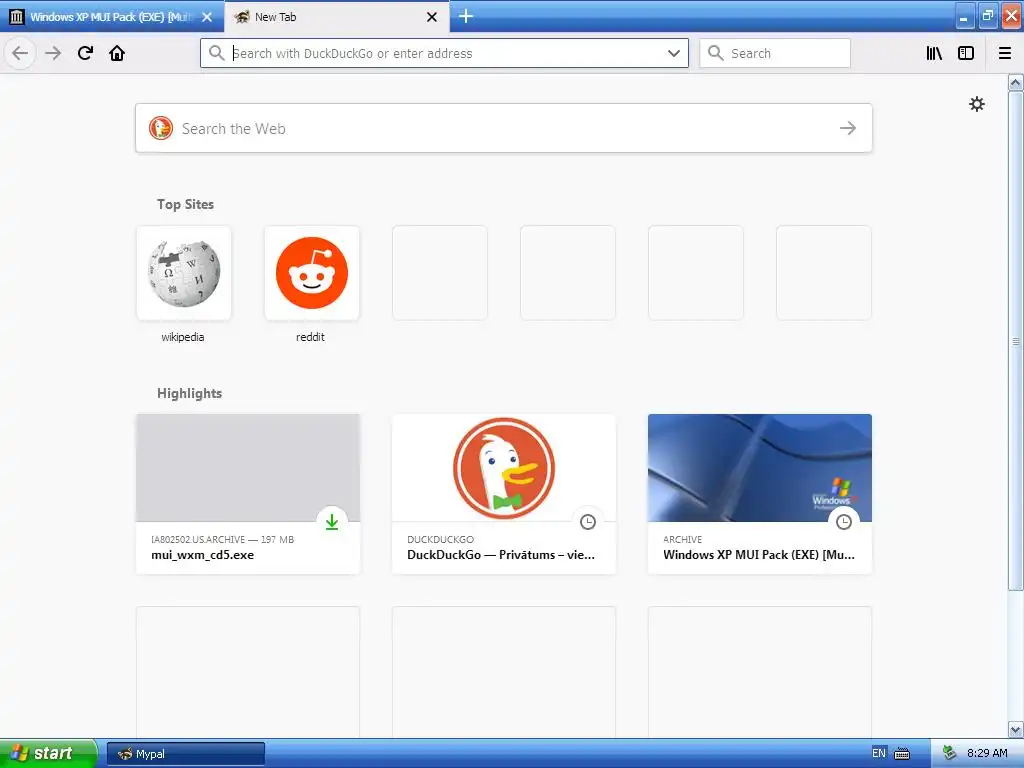Image resolution: width=1024 pixels, height=768 pixels.
Task: Select the New Tab tab
Action: pyautogui.click(x=336, y=17)
